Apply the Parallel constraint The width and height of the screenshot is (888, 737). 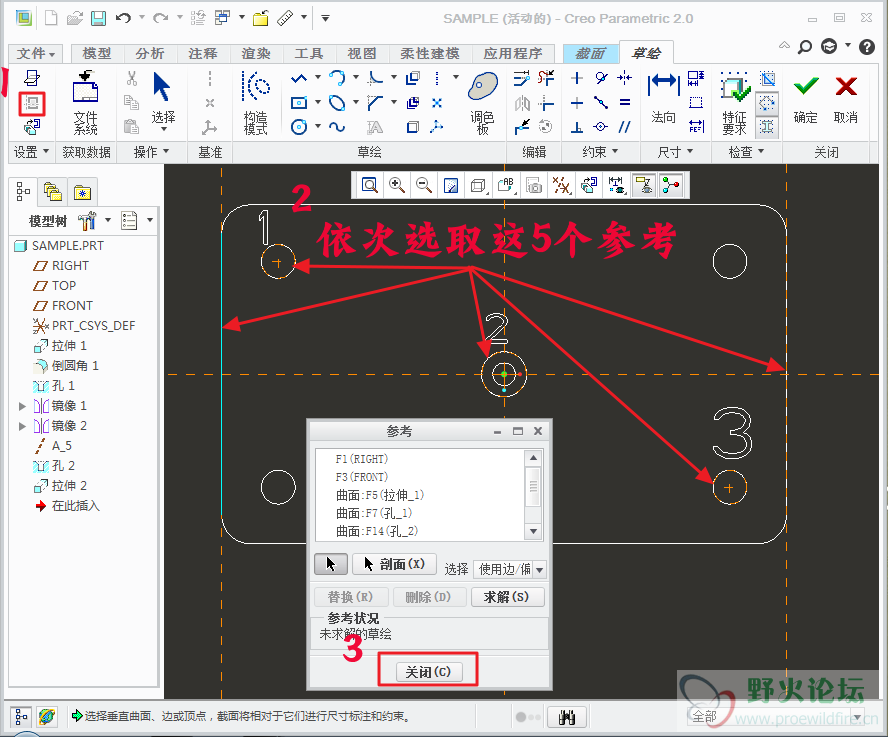click(625, 126)
